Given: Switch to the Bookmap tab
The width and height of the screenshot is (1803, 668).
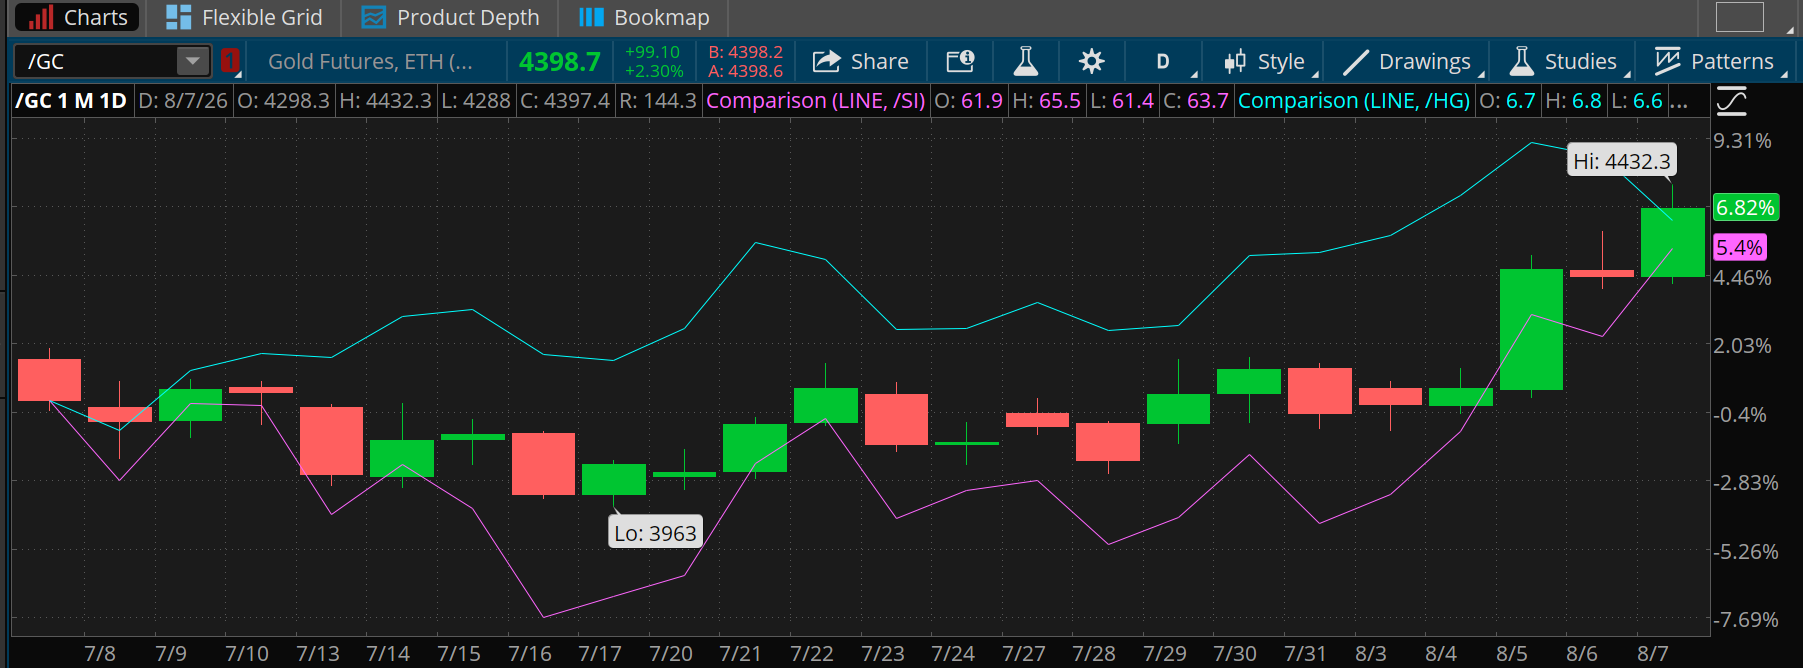Looking at the screenshot, I should (x=644, y=17).
